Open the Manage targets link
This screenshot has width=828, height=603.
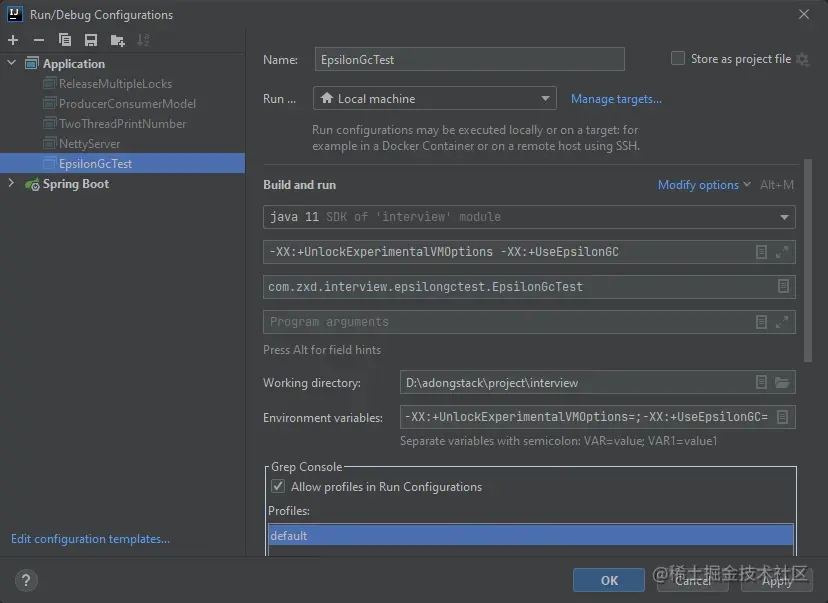616,99
